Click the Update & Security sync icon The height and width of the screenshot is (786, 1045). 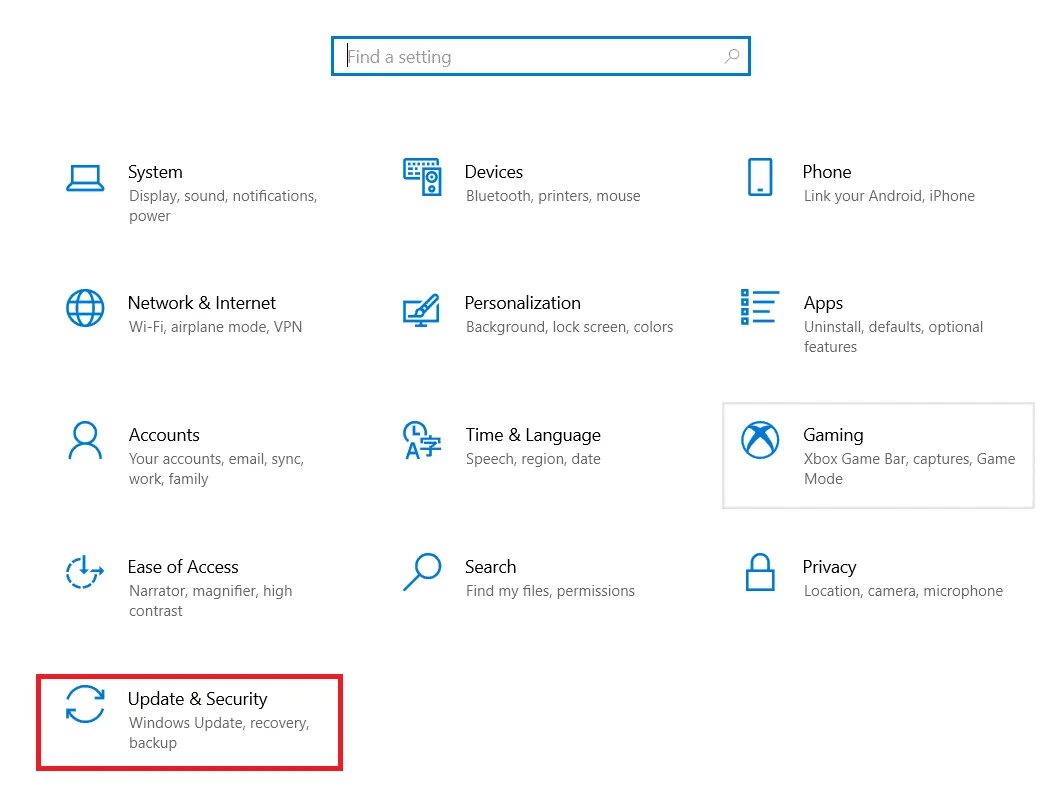pos(85,706)
